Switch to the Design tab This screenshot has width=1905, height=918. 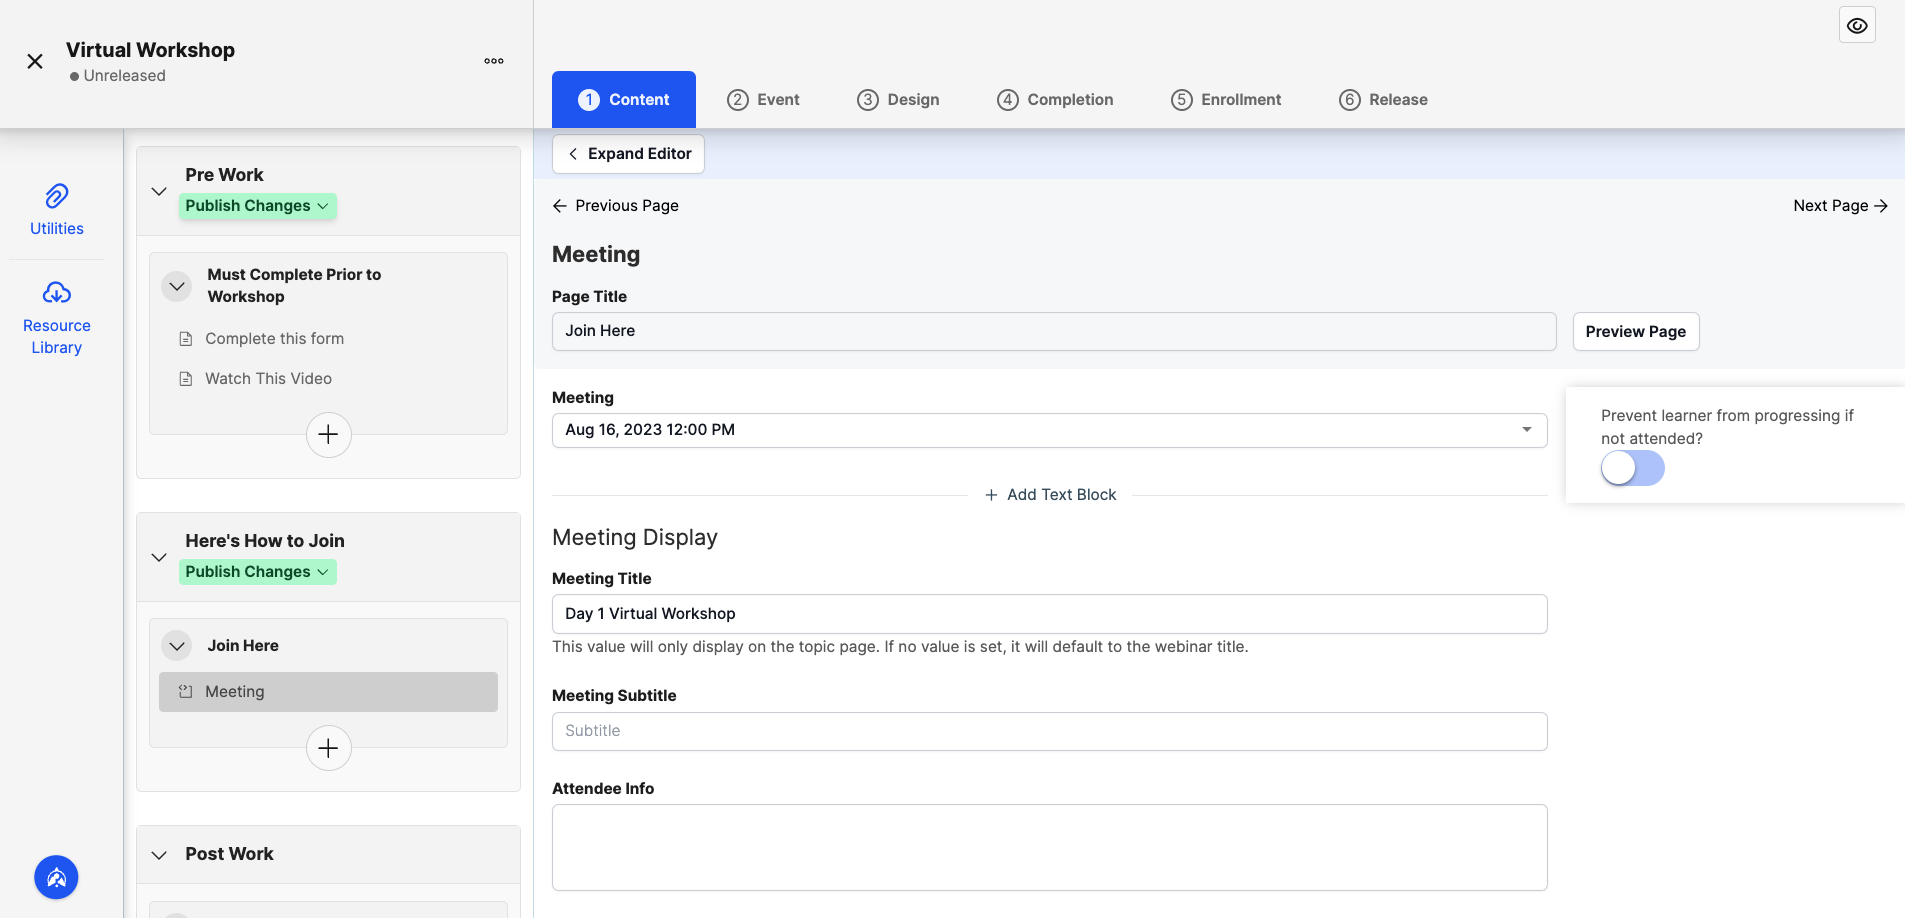(898, 100)
